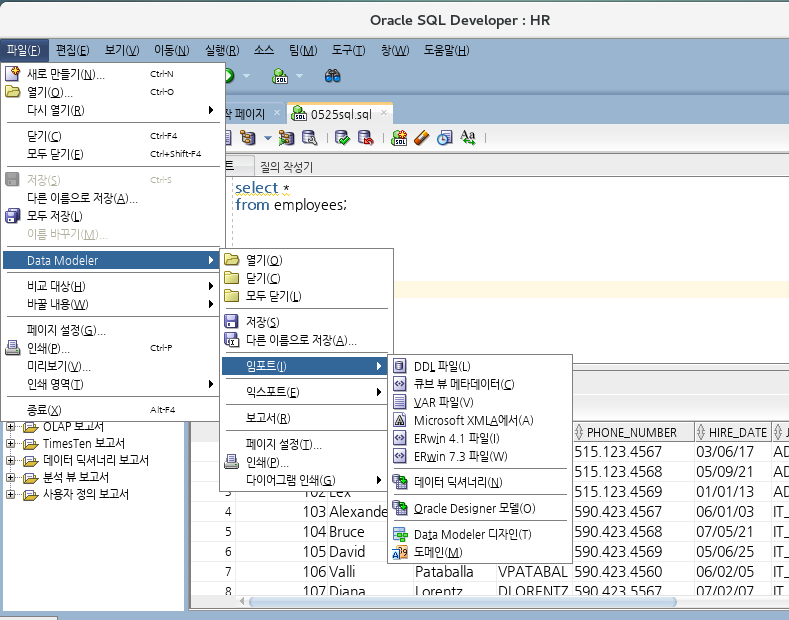Select the 0525sql.sql tab
The height and width of the screenshot is (620, 789).
point(341,114)
